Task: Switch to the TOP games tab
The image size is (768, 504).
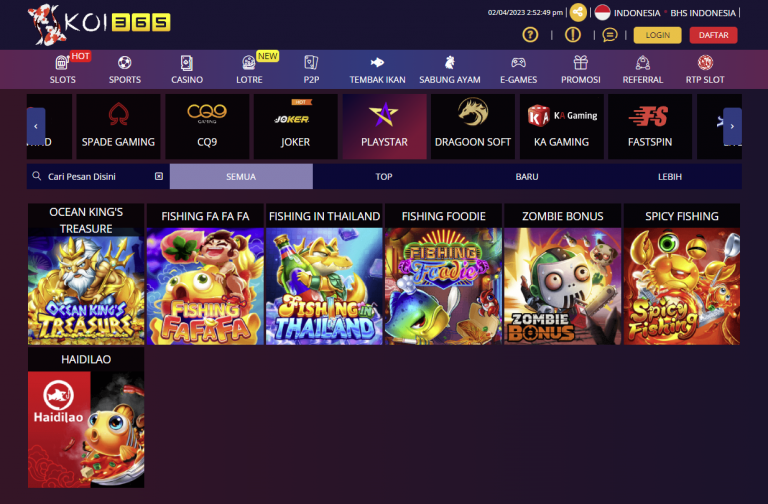Action: click(384, 176)
